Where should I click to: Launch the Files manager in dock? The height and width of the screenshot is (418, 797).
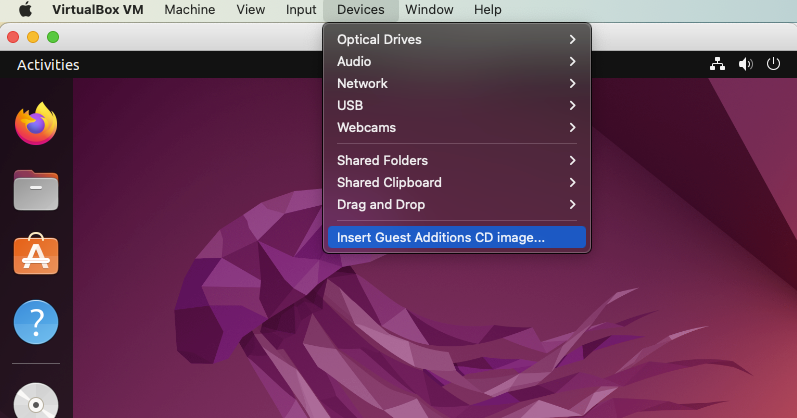36,189
